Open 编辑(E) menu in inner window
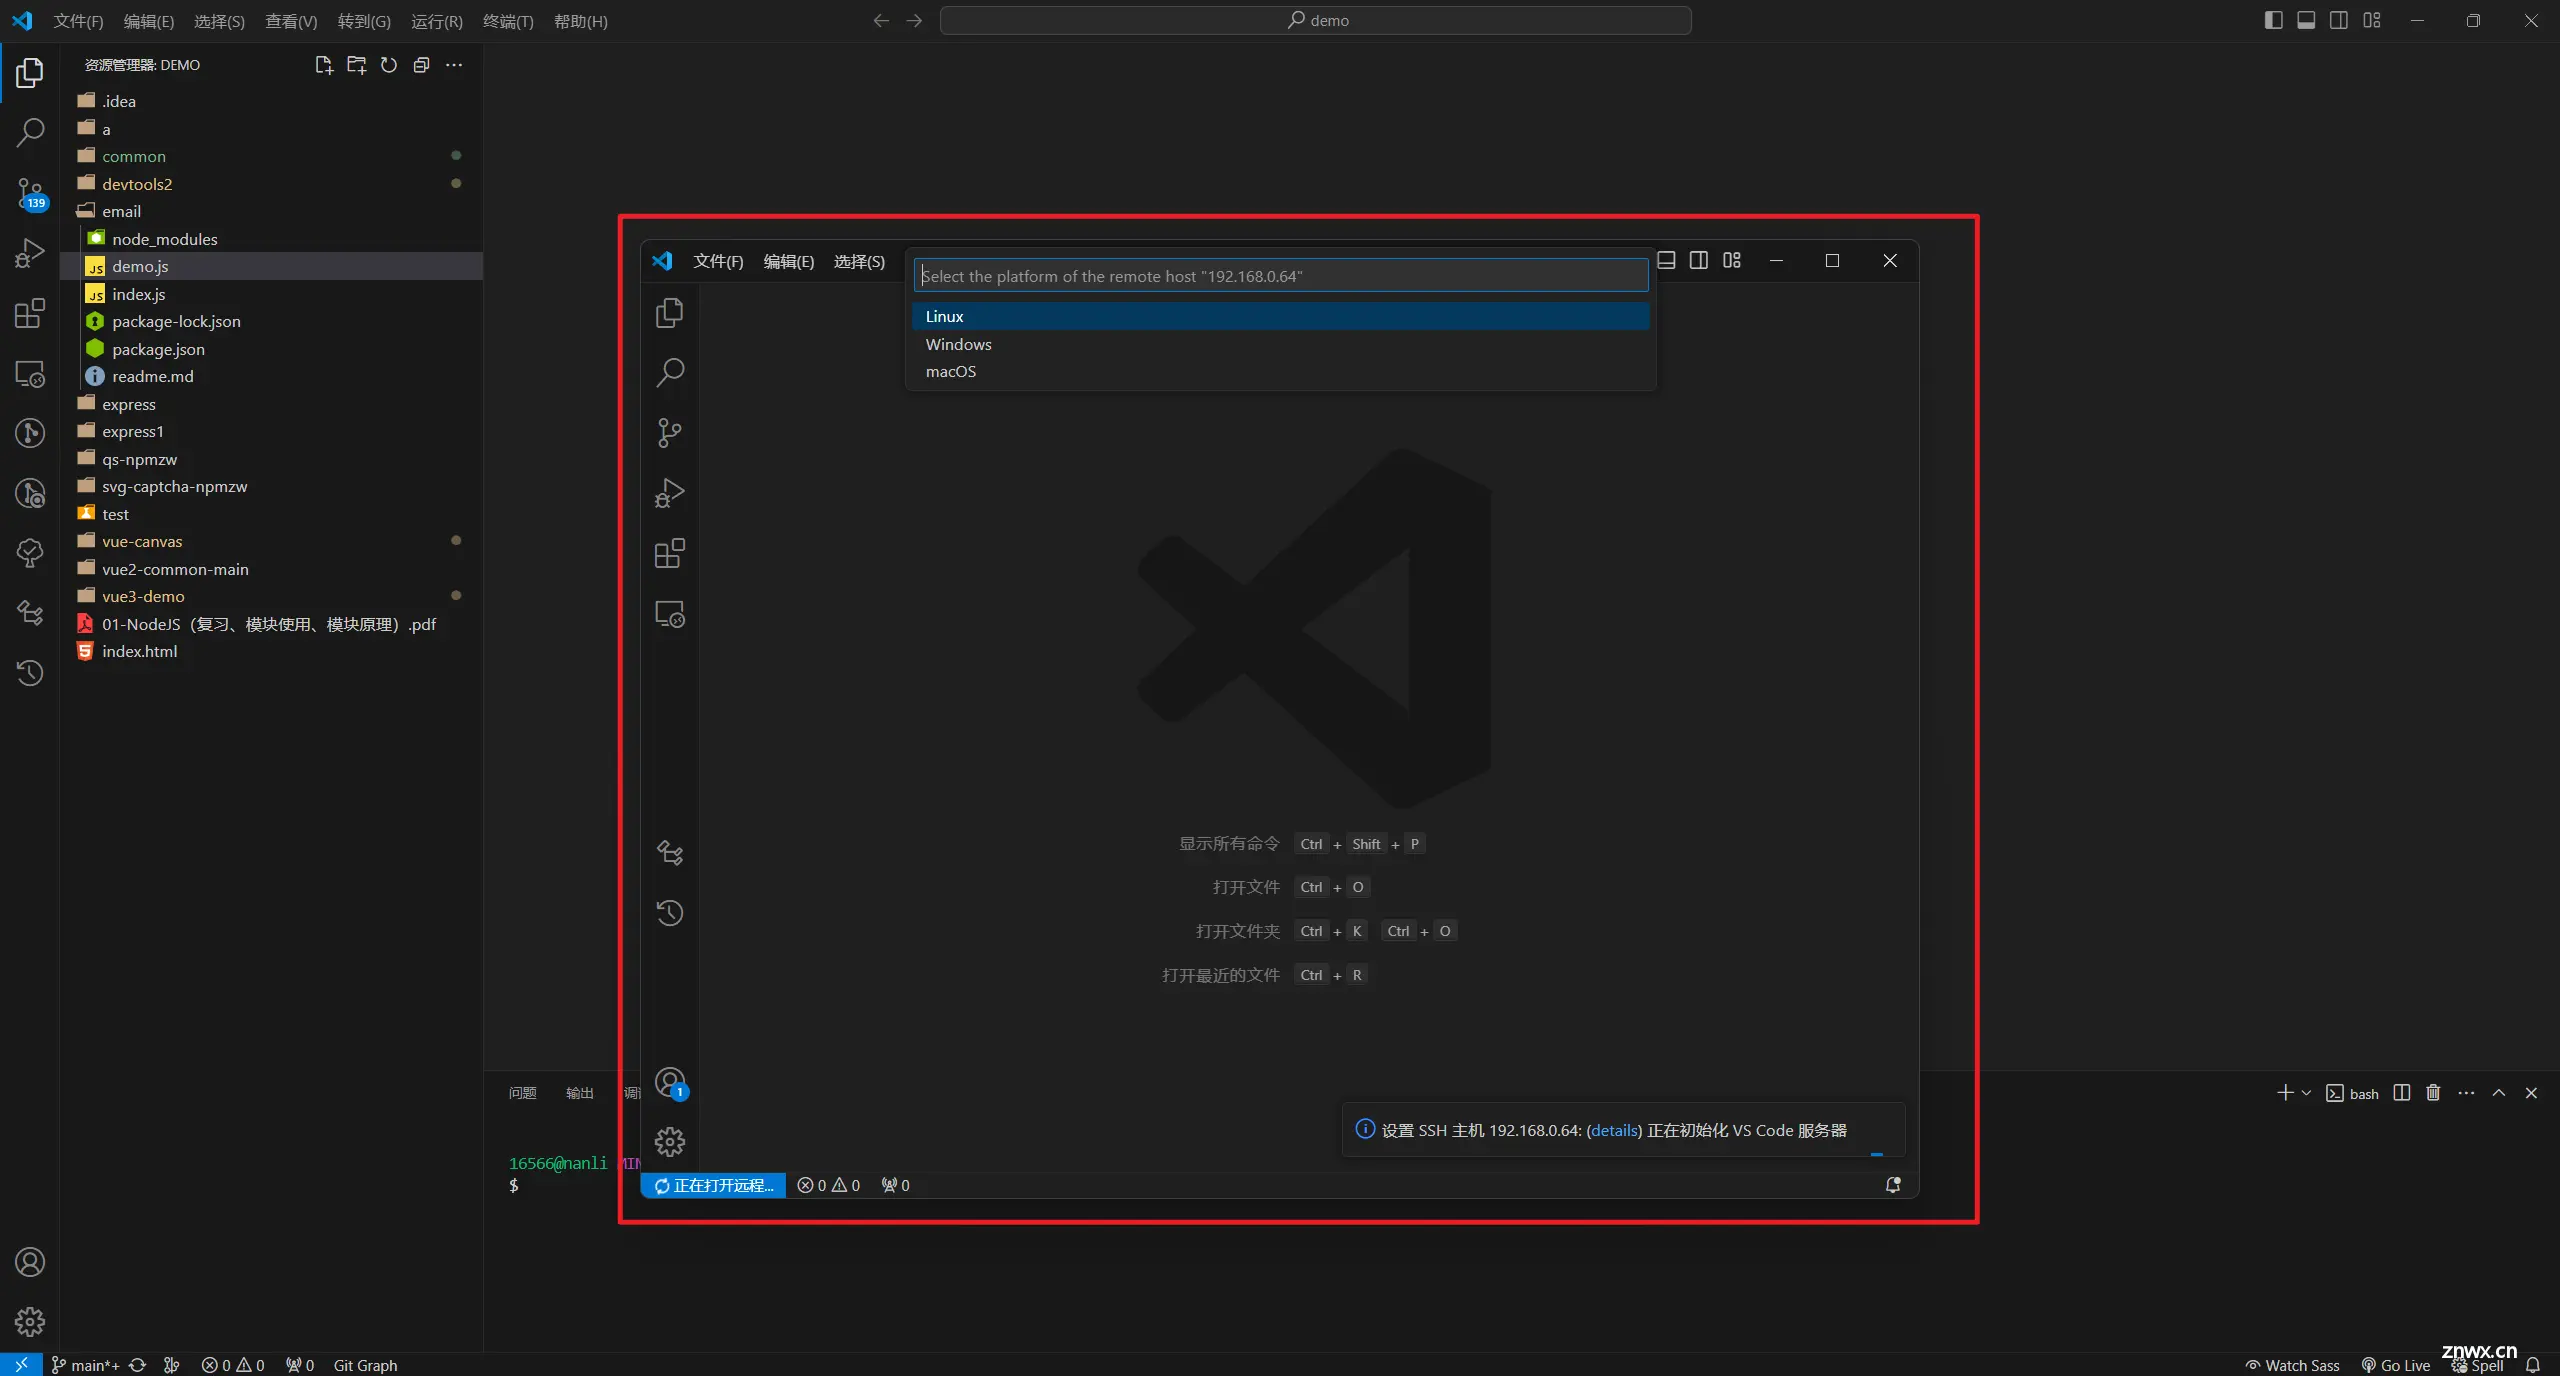This screenshot has height=1376, width=2560. [789, 261]
